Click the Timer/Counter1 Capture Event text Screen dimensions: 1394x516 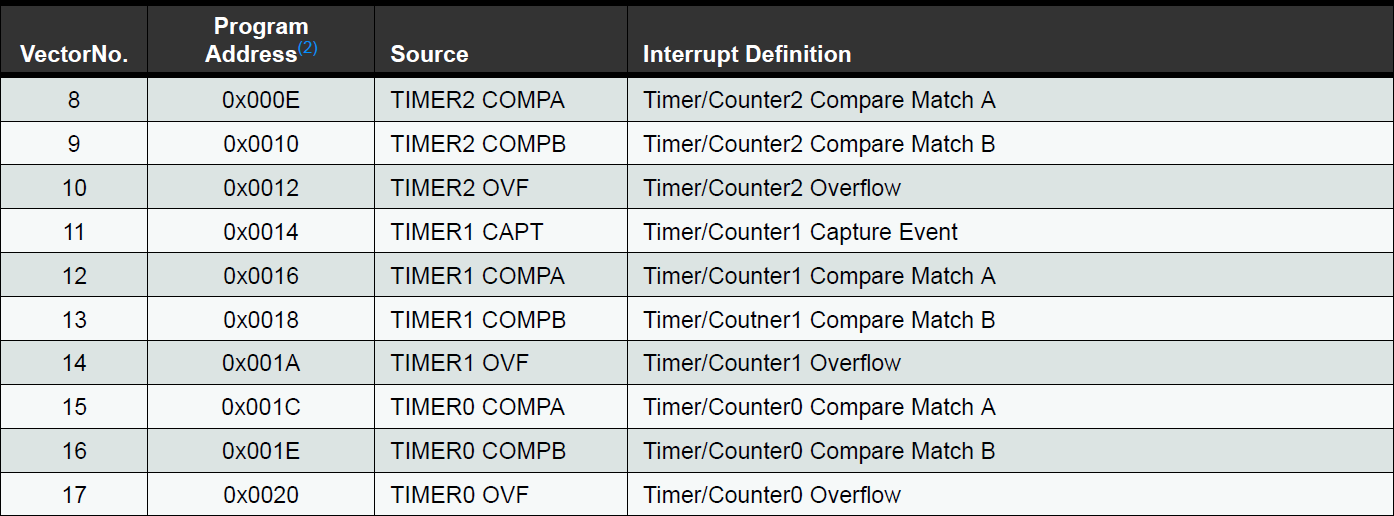(800, 232)
